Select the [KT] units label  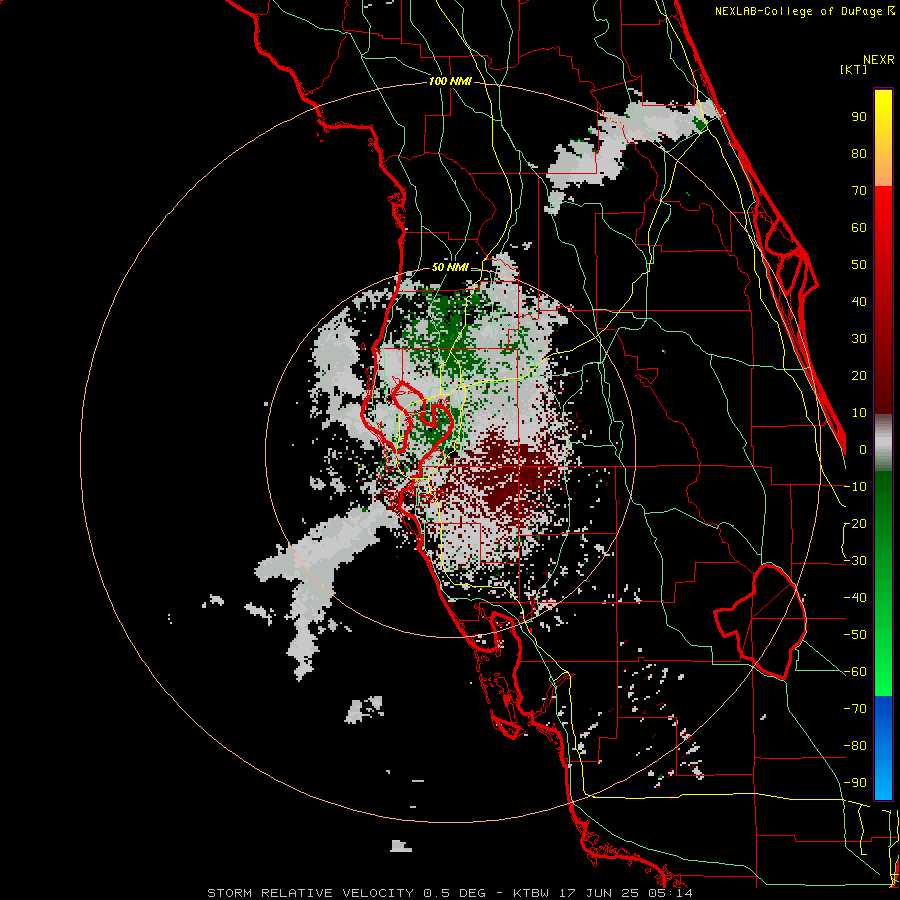pyautogui.click(x=853, y=69)
